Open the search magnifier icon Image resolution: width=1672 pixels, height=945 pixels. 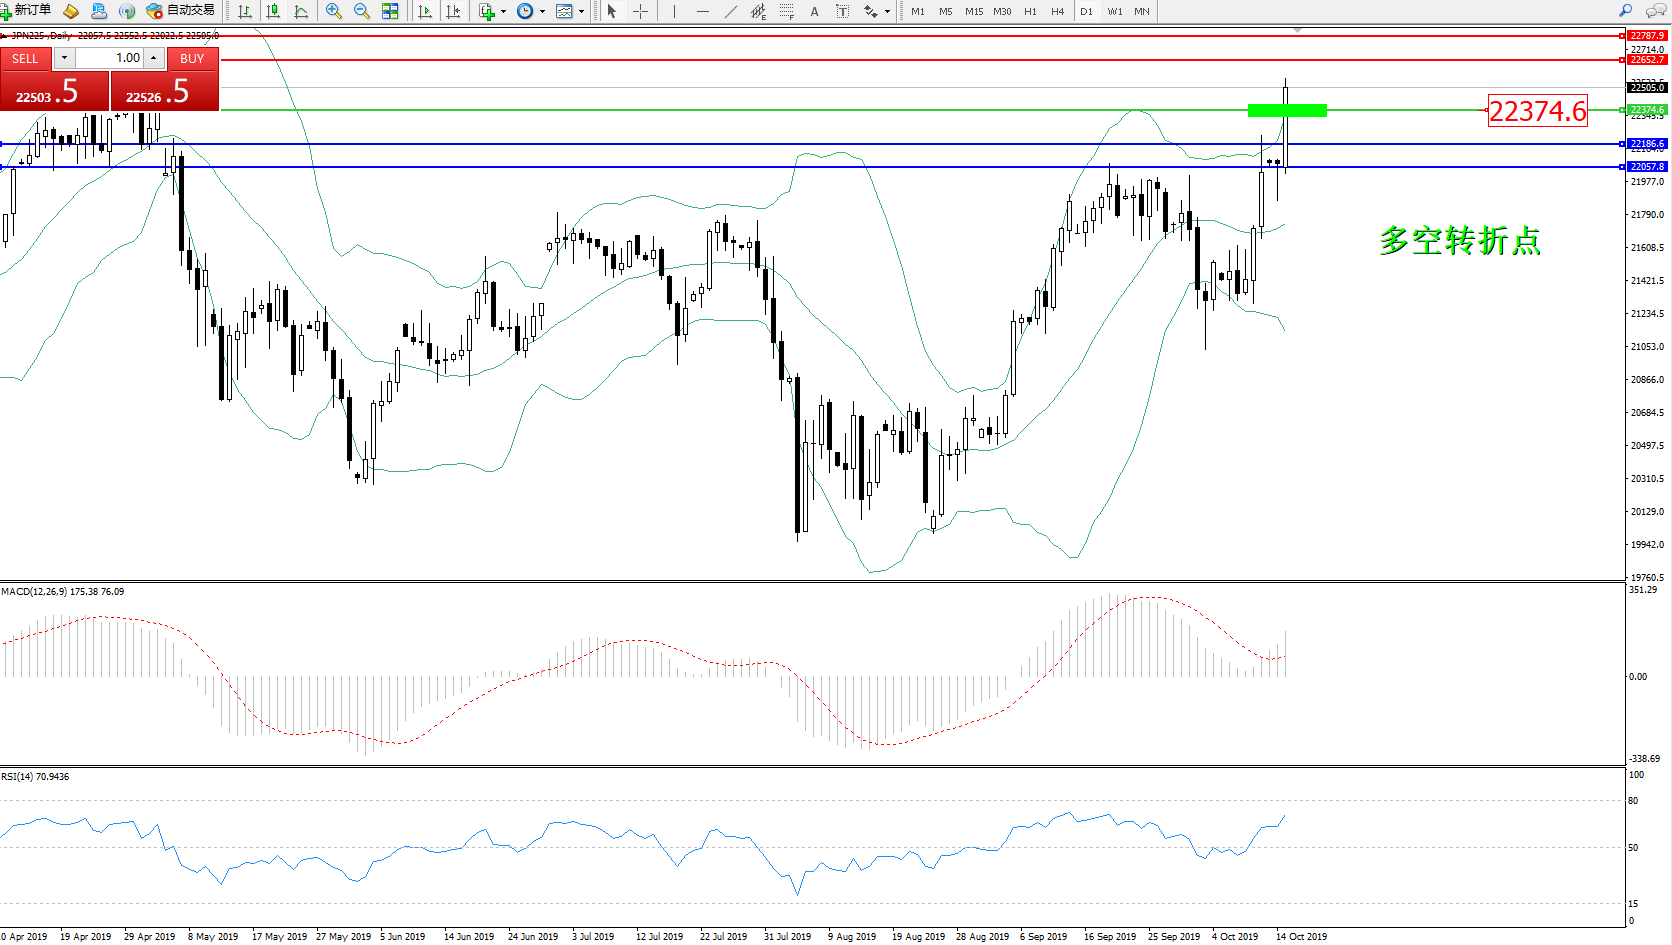[1625, 11]
